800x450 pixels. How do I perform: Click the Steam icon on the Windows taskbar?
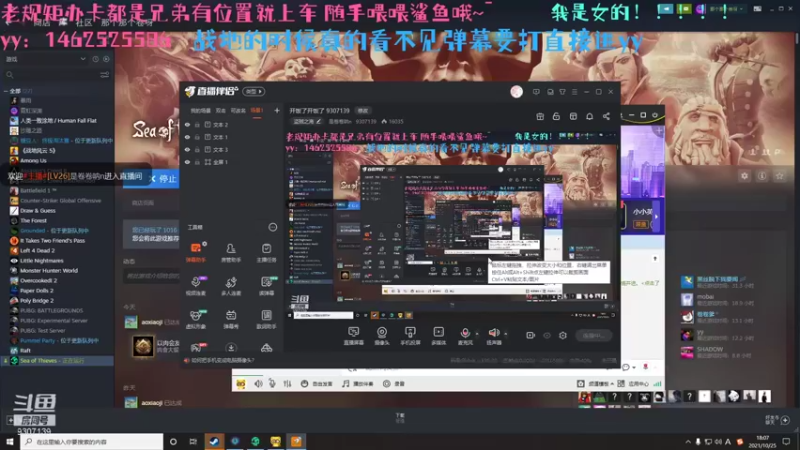[214, 441]
